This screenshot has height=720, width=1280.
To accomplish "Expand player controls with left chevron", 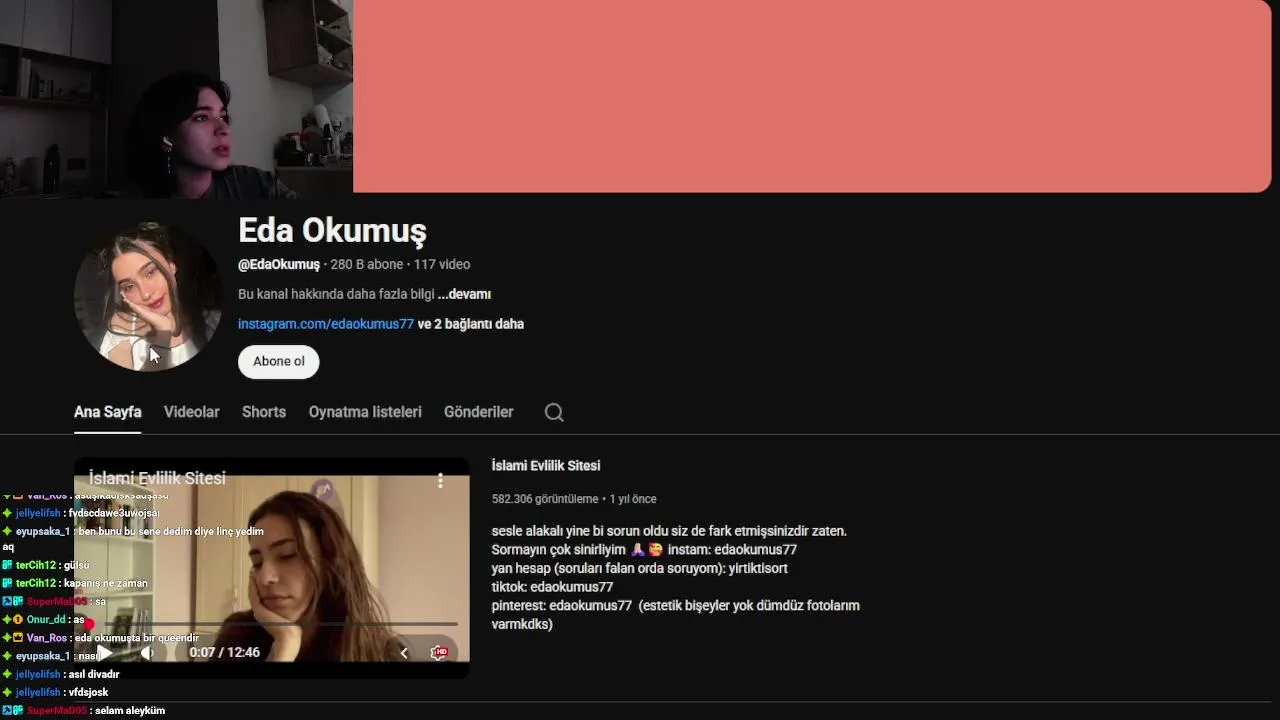I will [x=404, y=652].
